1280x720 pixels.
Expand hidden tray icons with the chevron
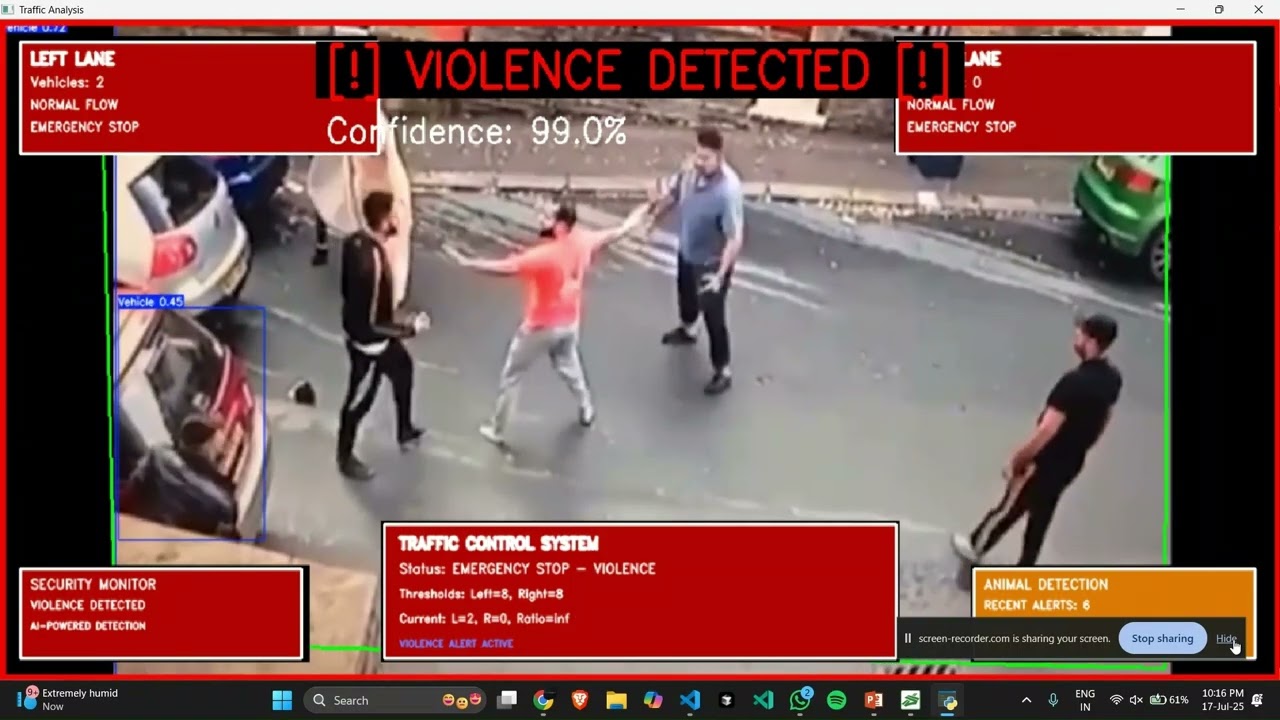(x=1026, y=700)
